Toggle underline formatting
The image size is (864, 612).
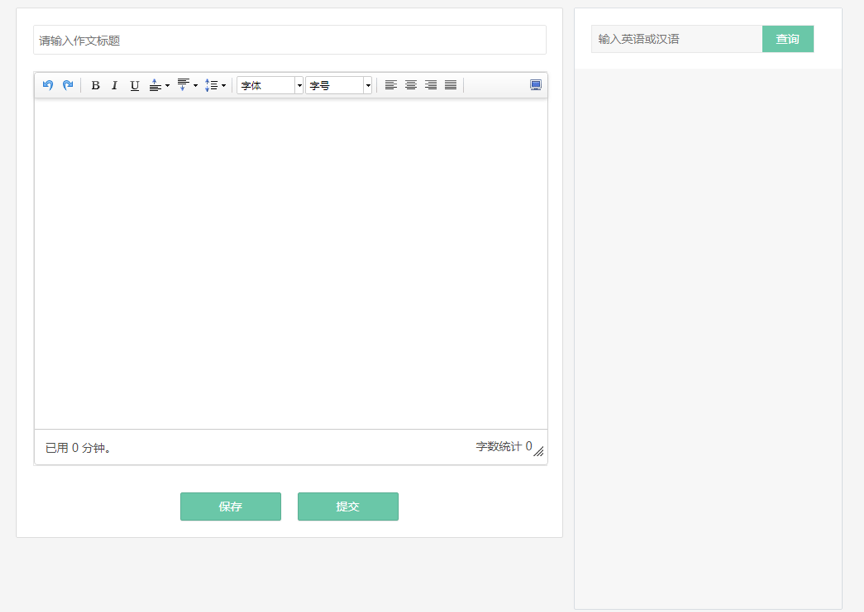134,85
